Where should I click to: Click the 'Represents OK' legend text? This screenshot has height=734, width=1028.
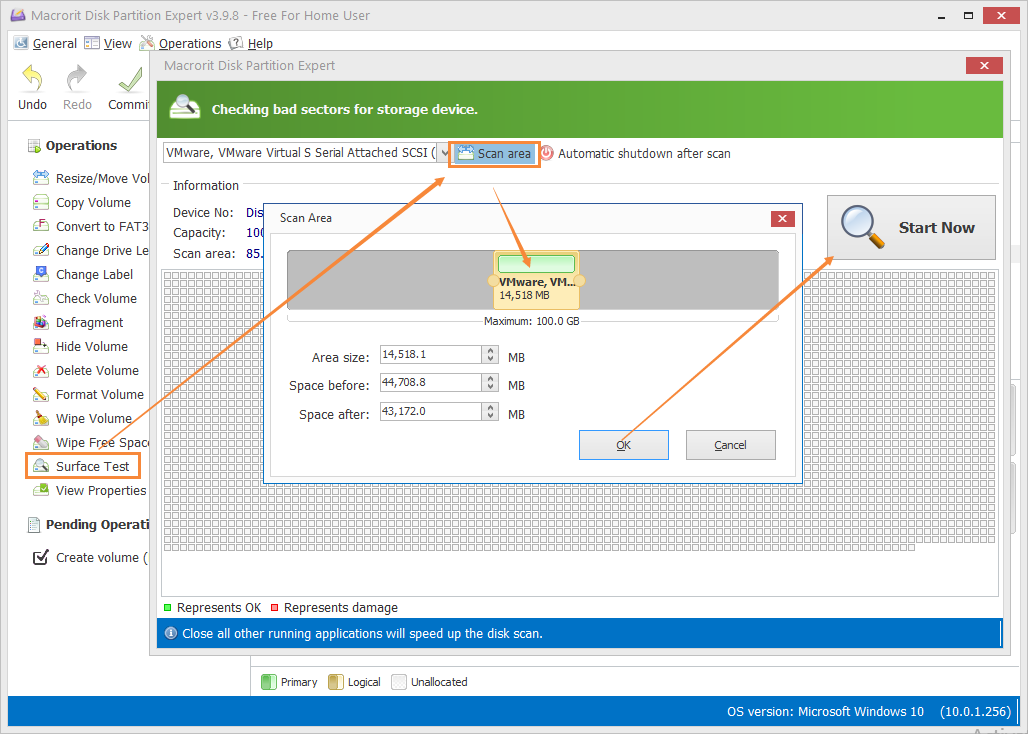(219, 608)
